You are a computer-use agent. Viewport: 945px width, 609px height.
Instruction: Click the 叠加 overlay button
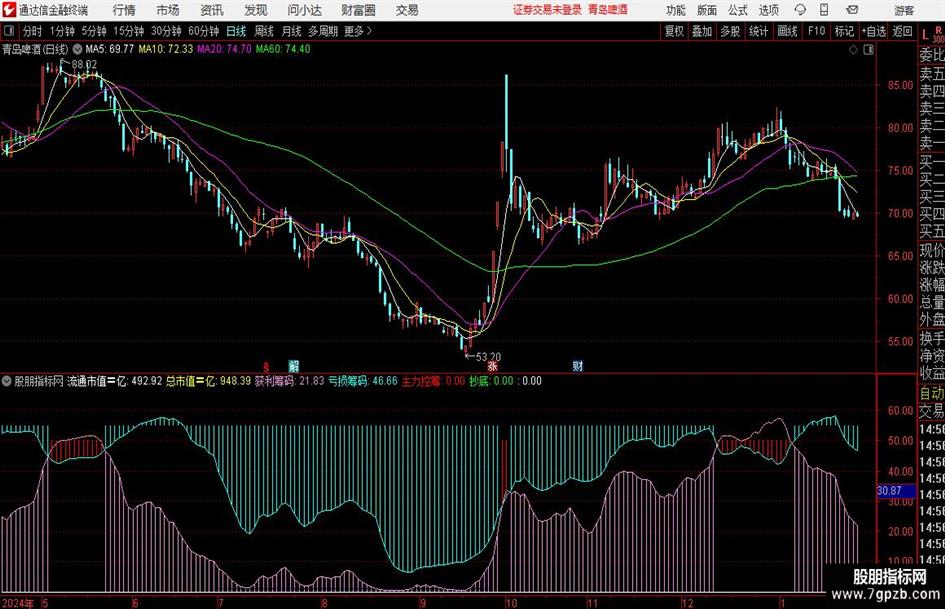(x=702, y=31)
